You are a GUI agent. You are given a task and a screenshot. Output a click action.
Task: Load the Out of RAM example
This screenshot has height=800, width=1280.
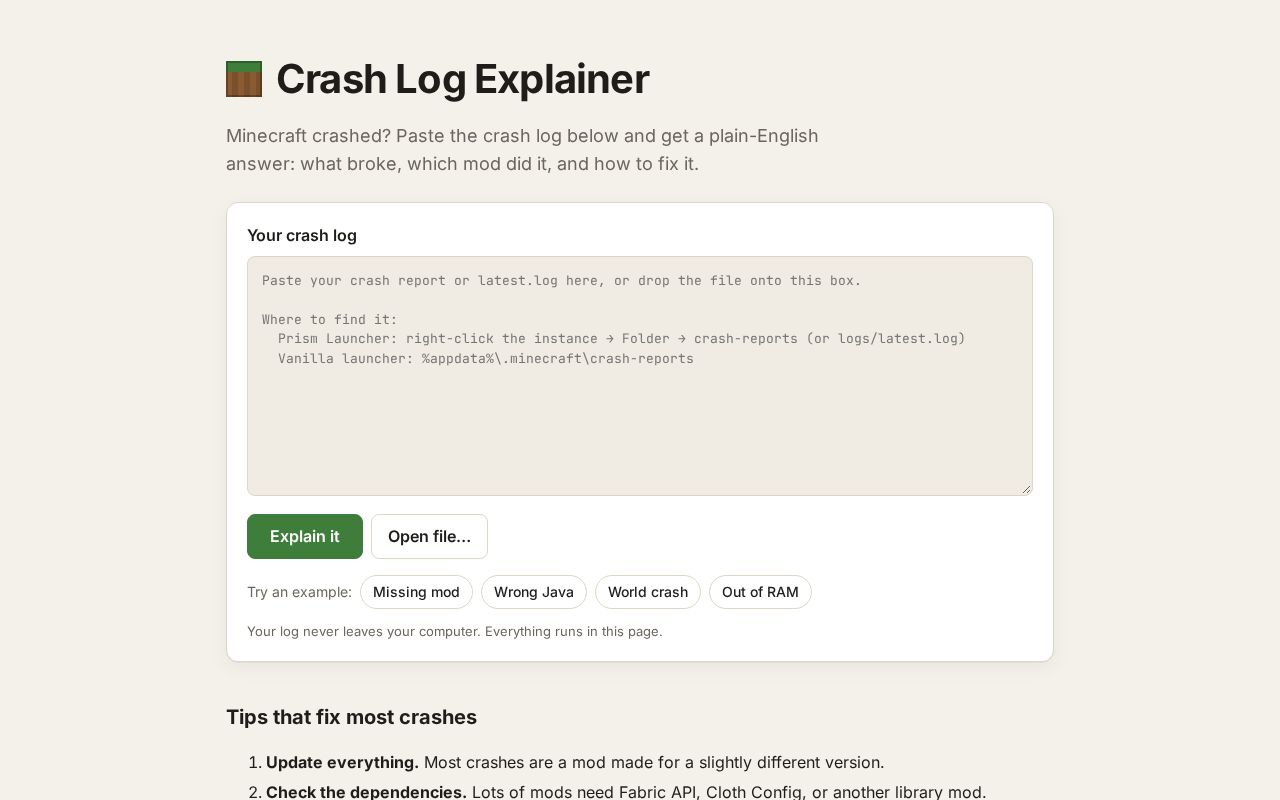(x=760, y=592)
